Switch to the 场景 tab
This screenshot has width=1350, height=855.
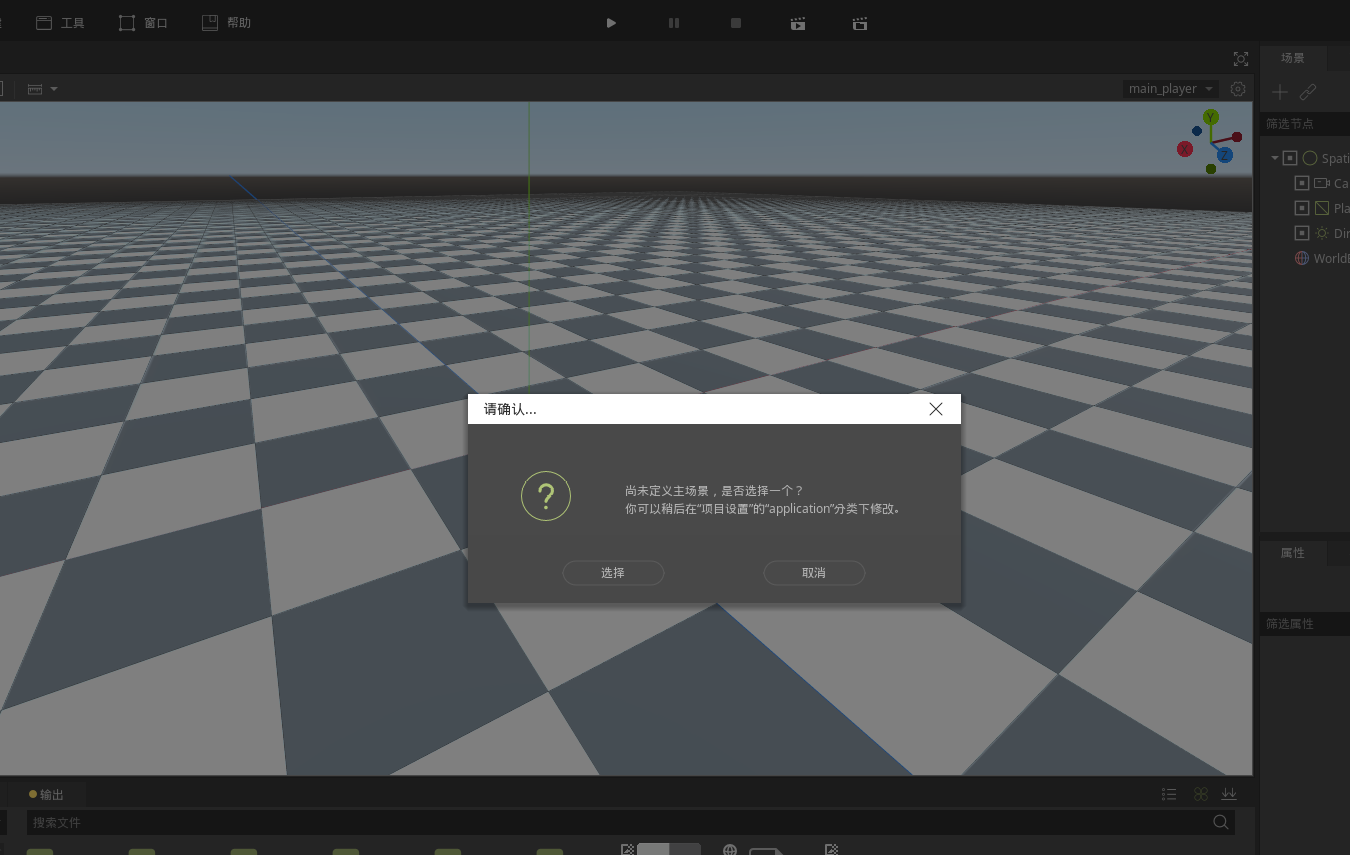pos(1293,58)
